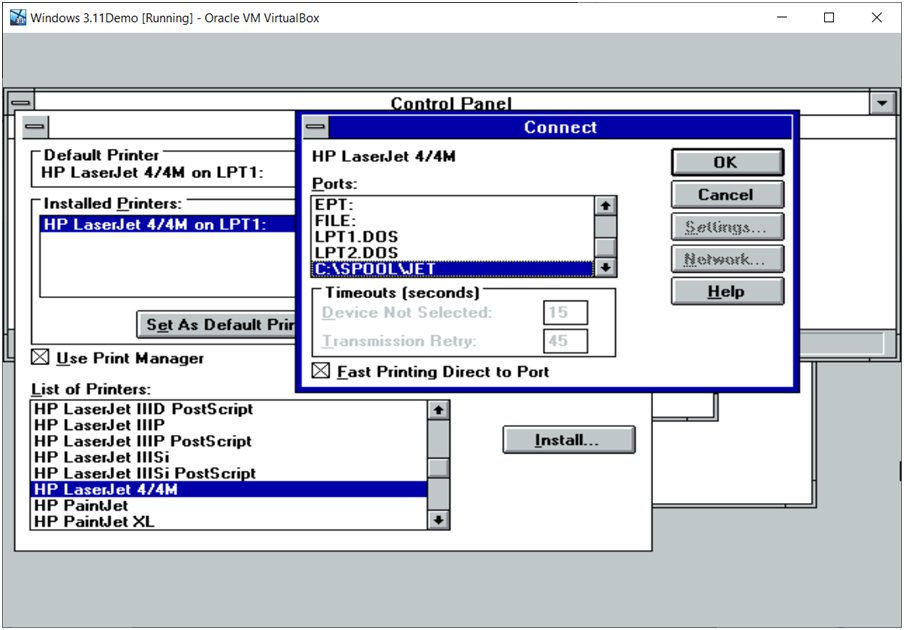Select FILE: port in Ports list
Viewport: 904px width, 630px height.
click(453, 221)
